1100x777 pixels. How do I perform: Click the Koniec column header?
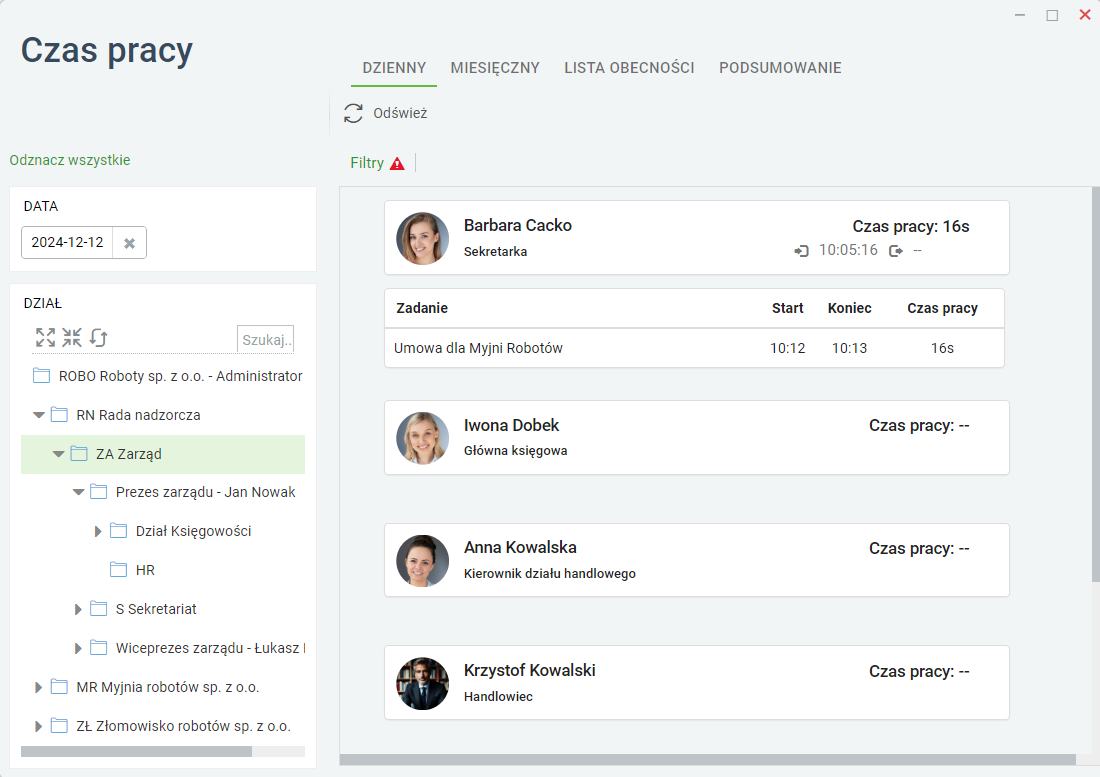[850, 308]
